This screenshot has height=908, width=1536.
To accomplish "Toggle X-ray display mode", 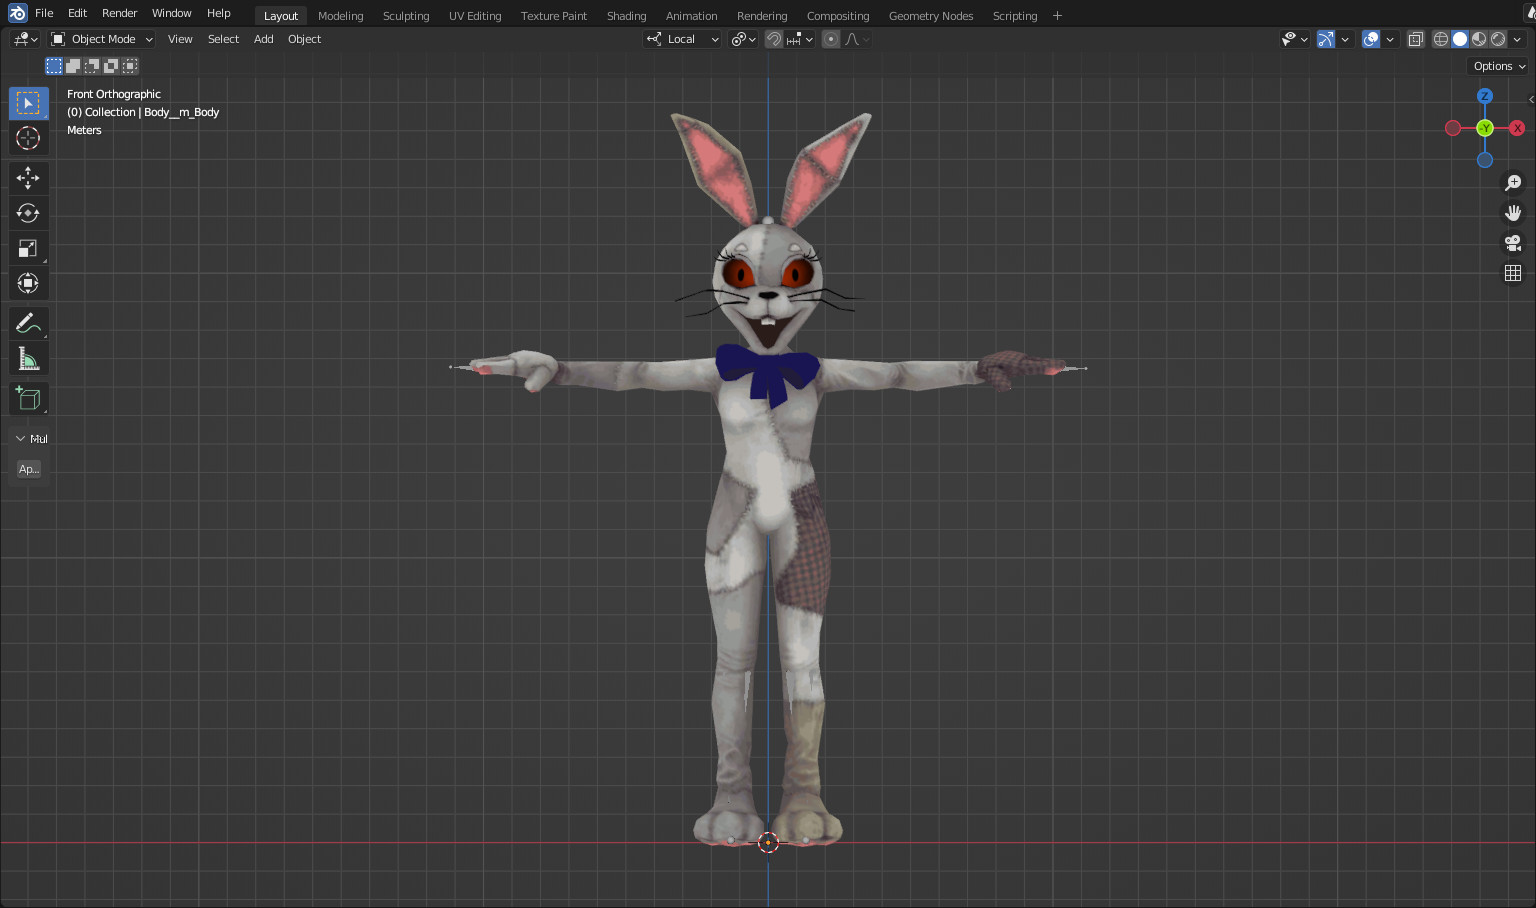I will pyautogui.click(x=1415, y=39).
